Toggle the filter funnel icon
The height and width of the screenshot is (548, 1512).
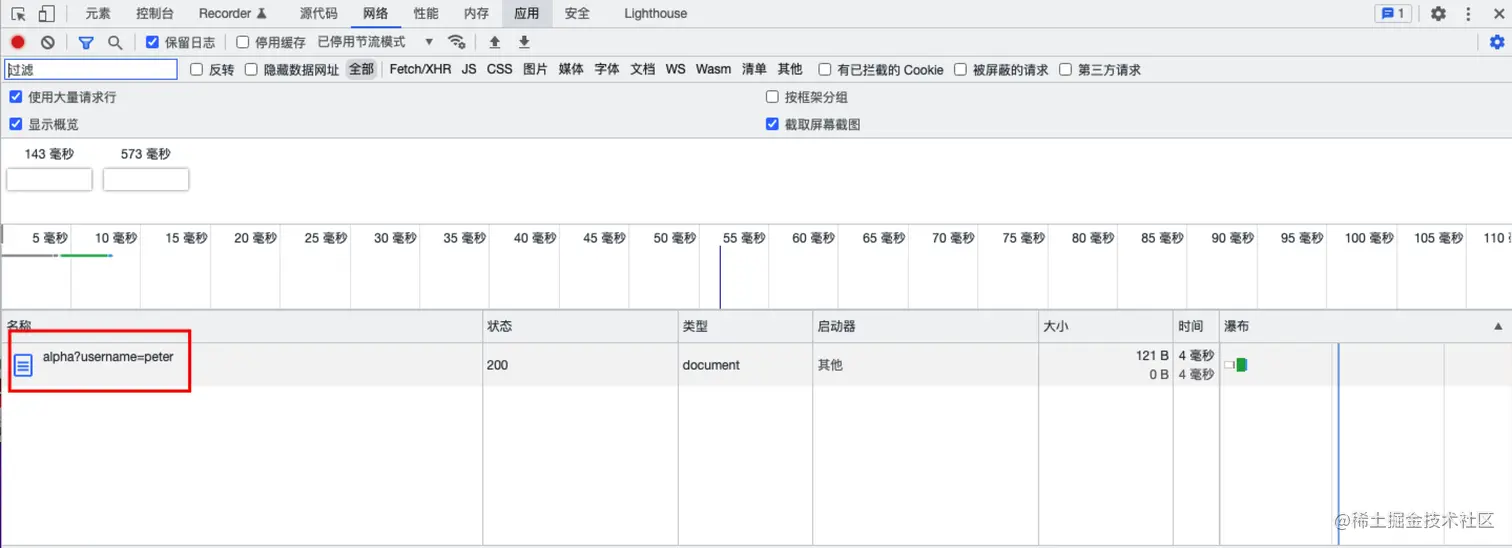pos(86,42)
